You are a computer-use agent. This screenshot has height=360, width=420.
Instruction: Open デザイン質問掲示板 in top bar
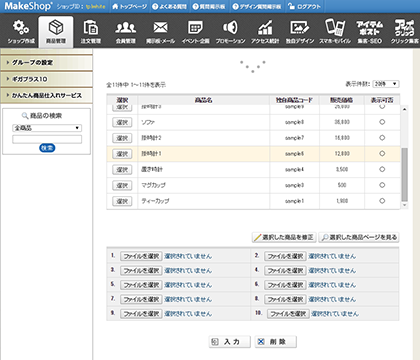pyautogui.click(x=257, y=6)
